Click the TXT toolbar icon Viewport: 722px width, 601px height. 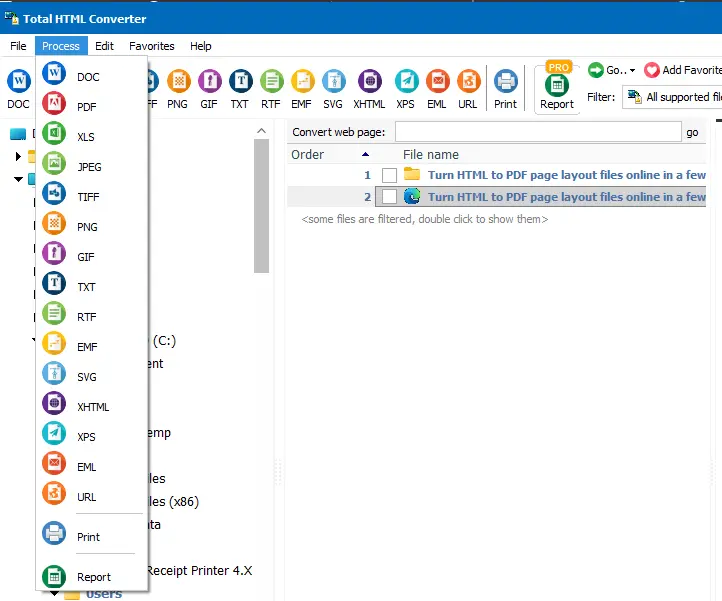[240, 89]
